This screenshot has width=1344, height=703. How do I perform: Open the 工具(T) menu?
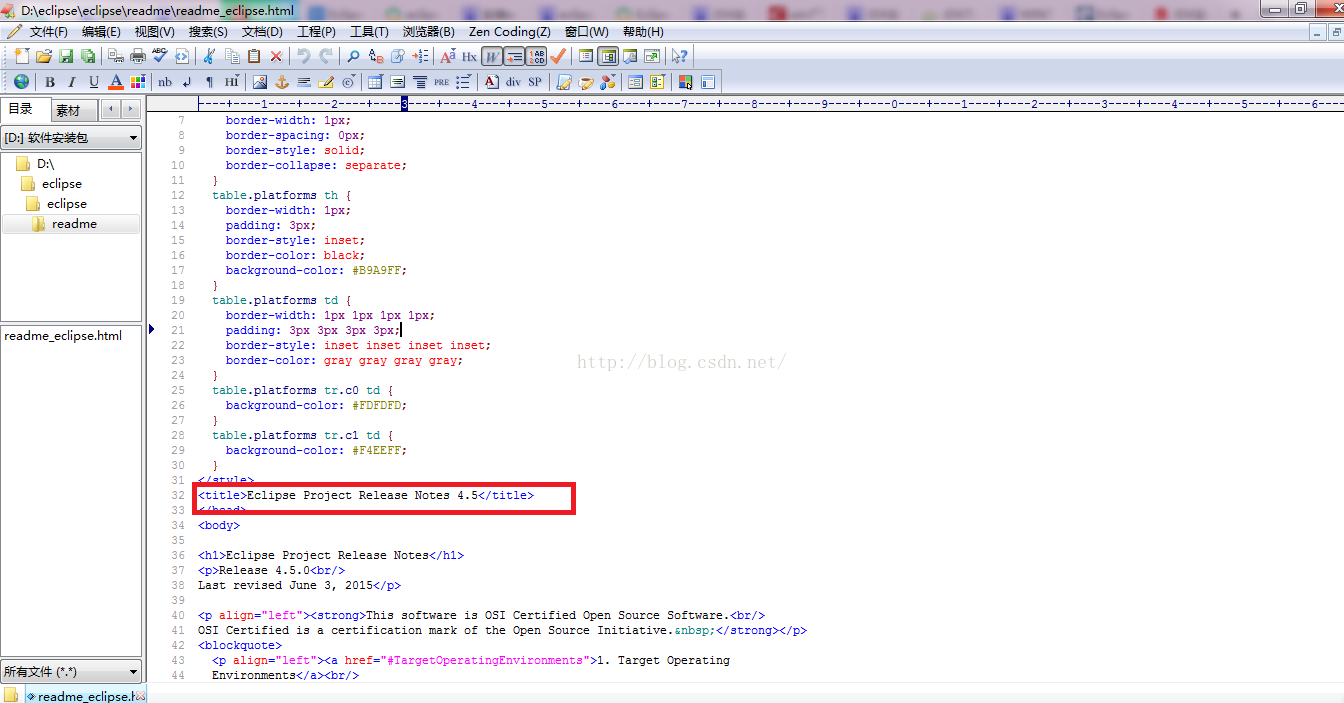click(x=369, y=32)
